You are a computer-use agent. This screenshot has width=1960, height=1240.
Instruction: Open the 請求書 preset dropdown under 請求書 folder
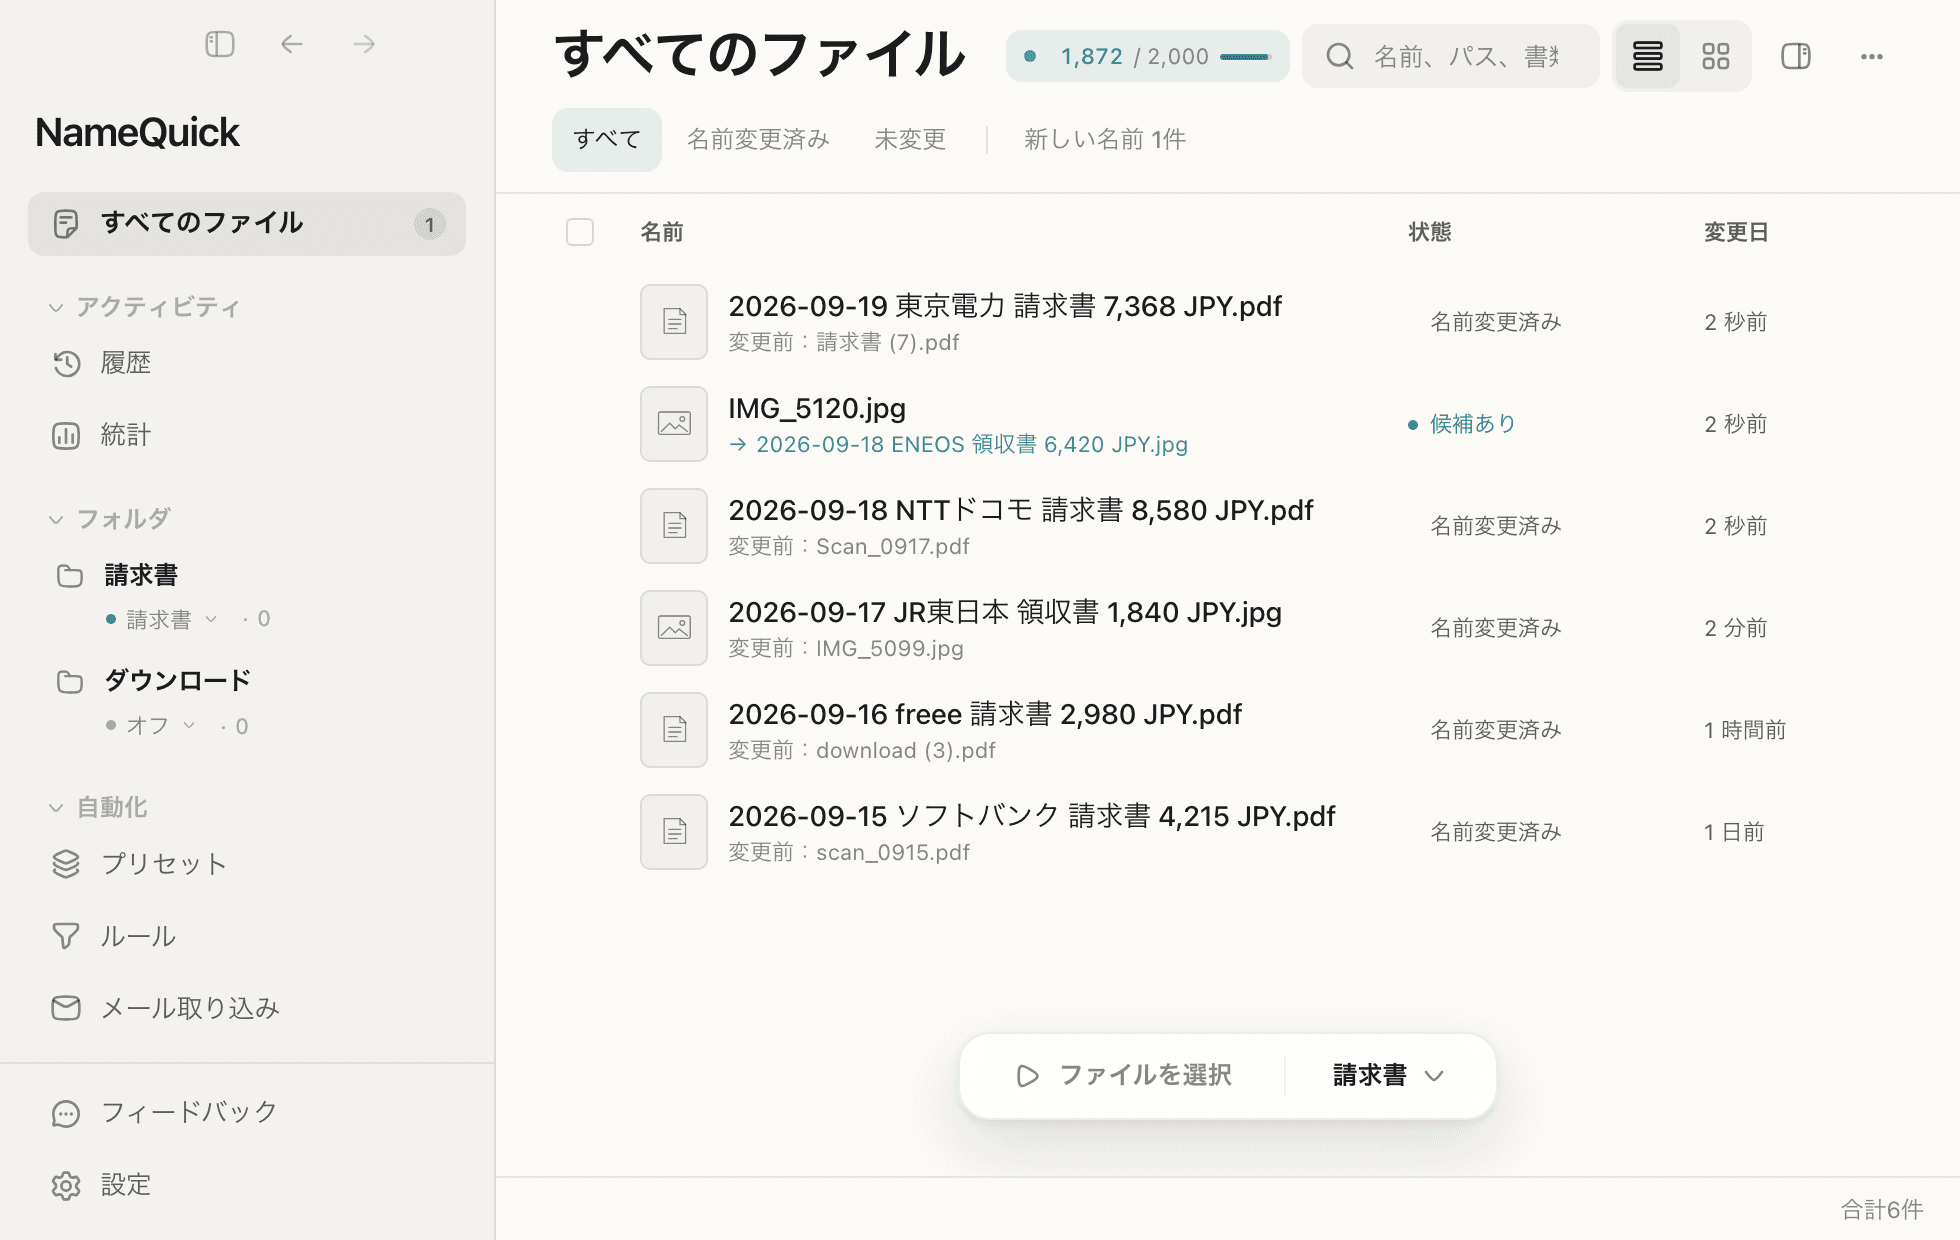[163, 619]
